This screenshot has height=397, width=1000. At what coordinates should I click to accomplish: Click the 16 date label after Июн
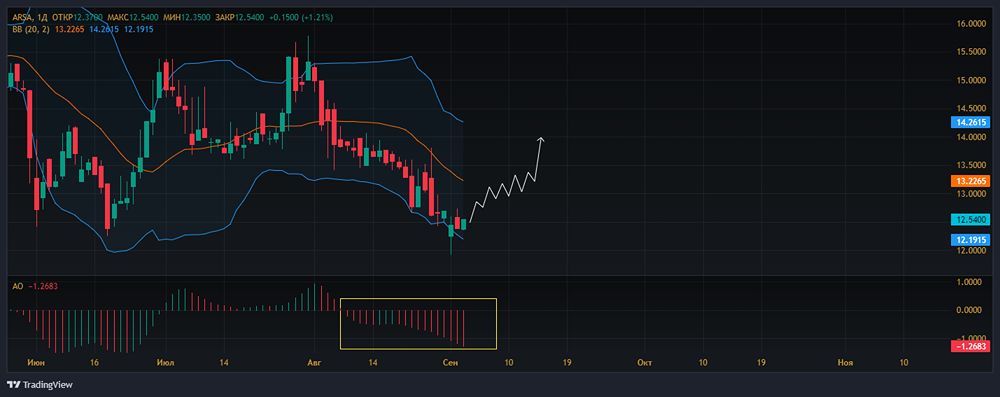pyautogui.click(x=94, y=362)
